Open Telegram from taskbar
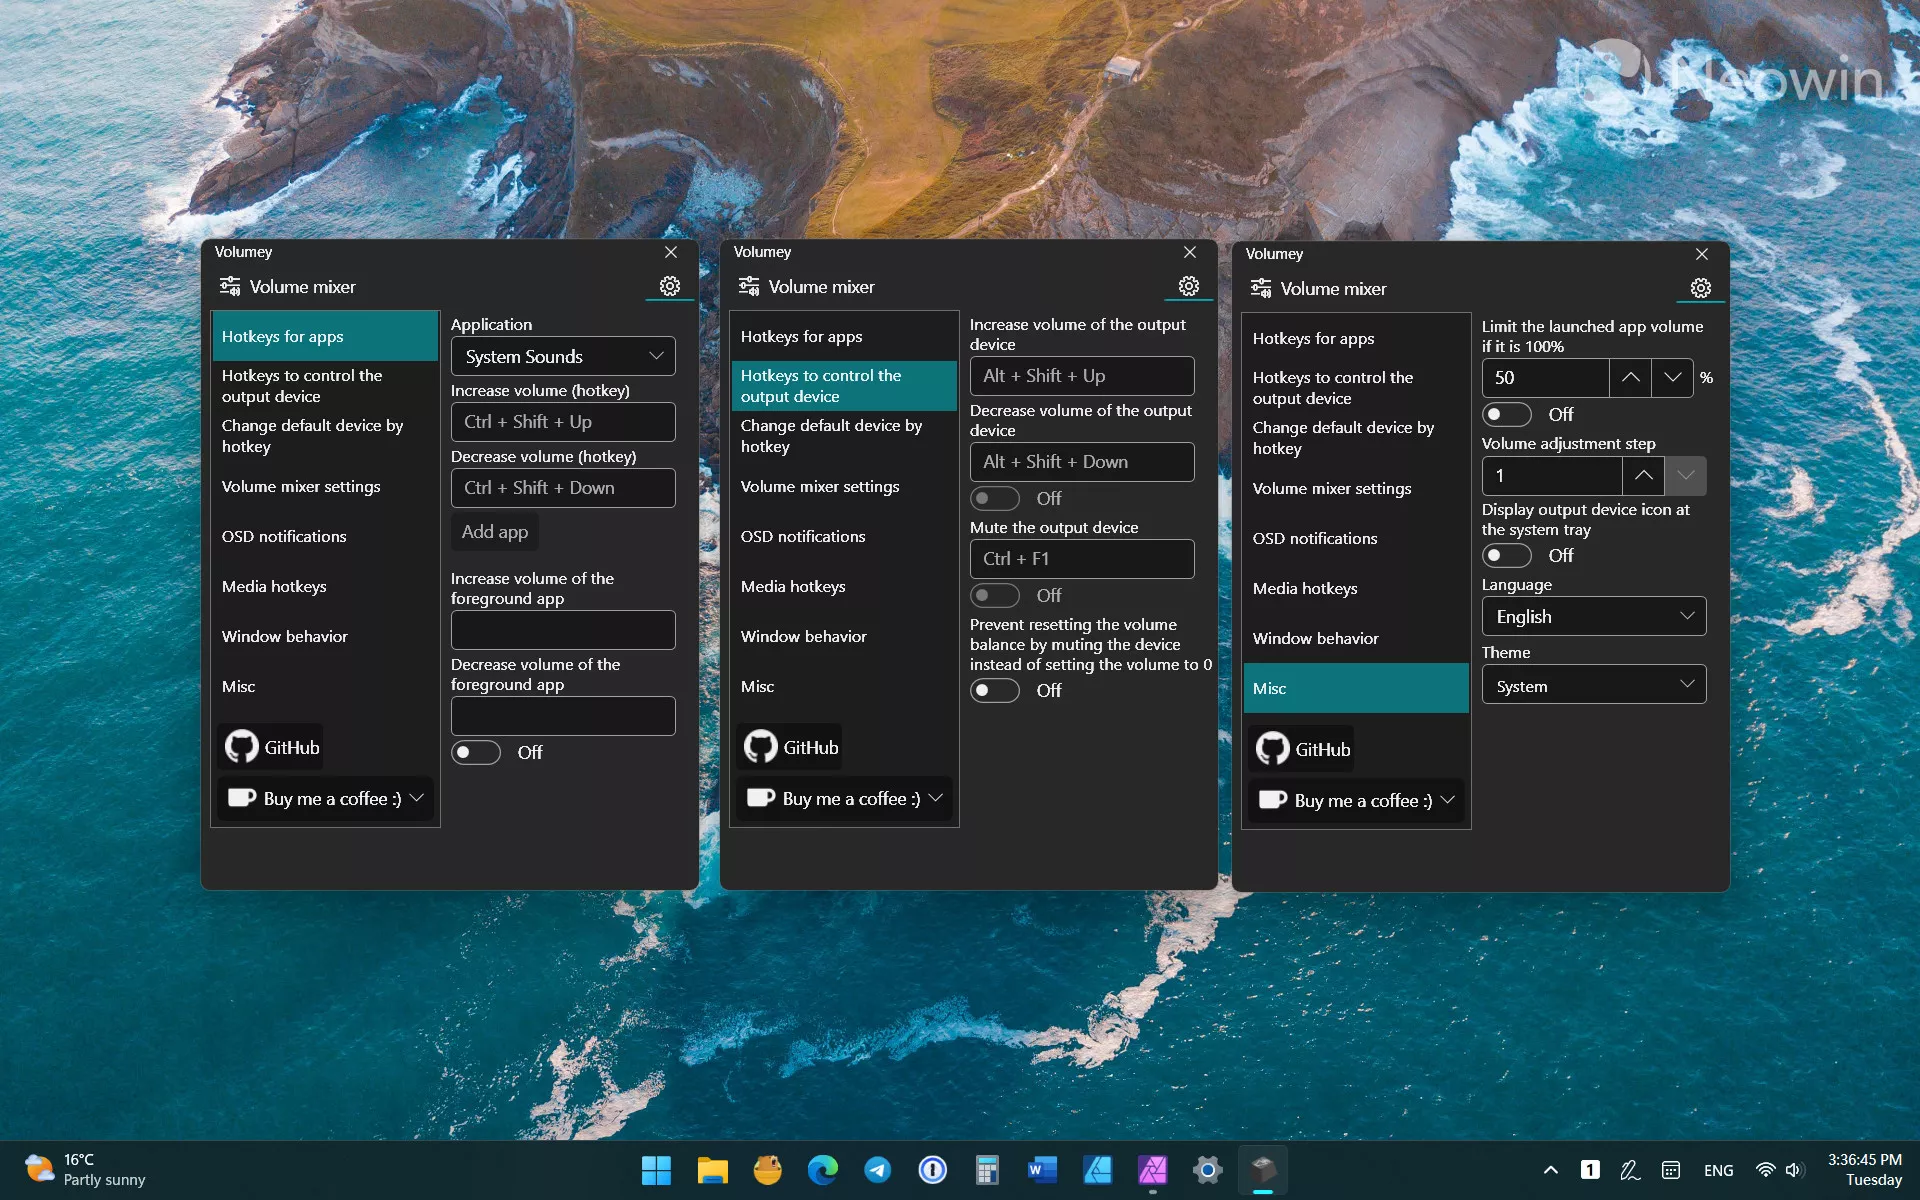The height and width of the screenshot is (1200, 1920). 877,1169
